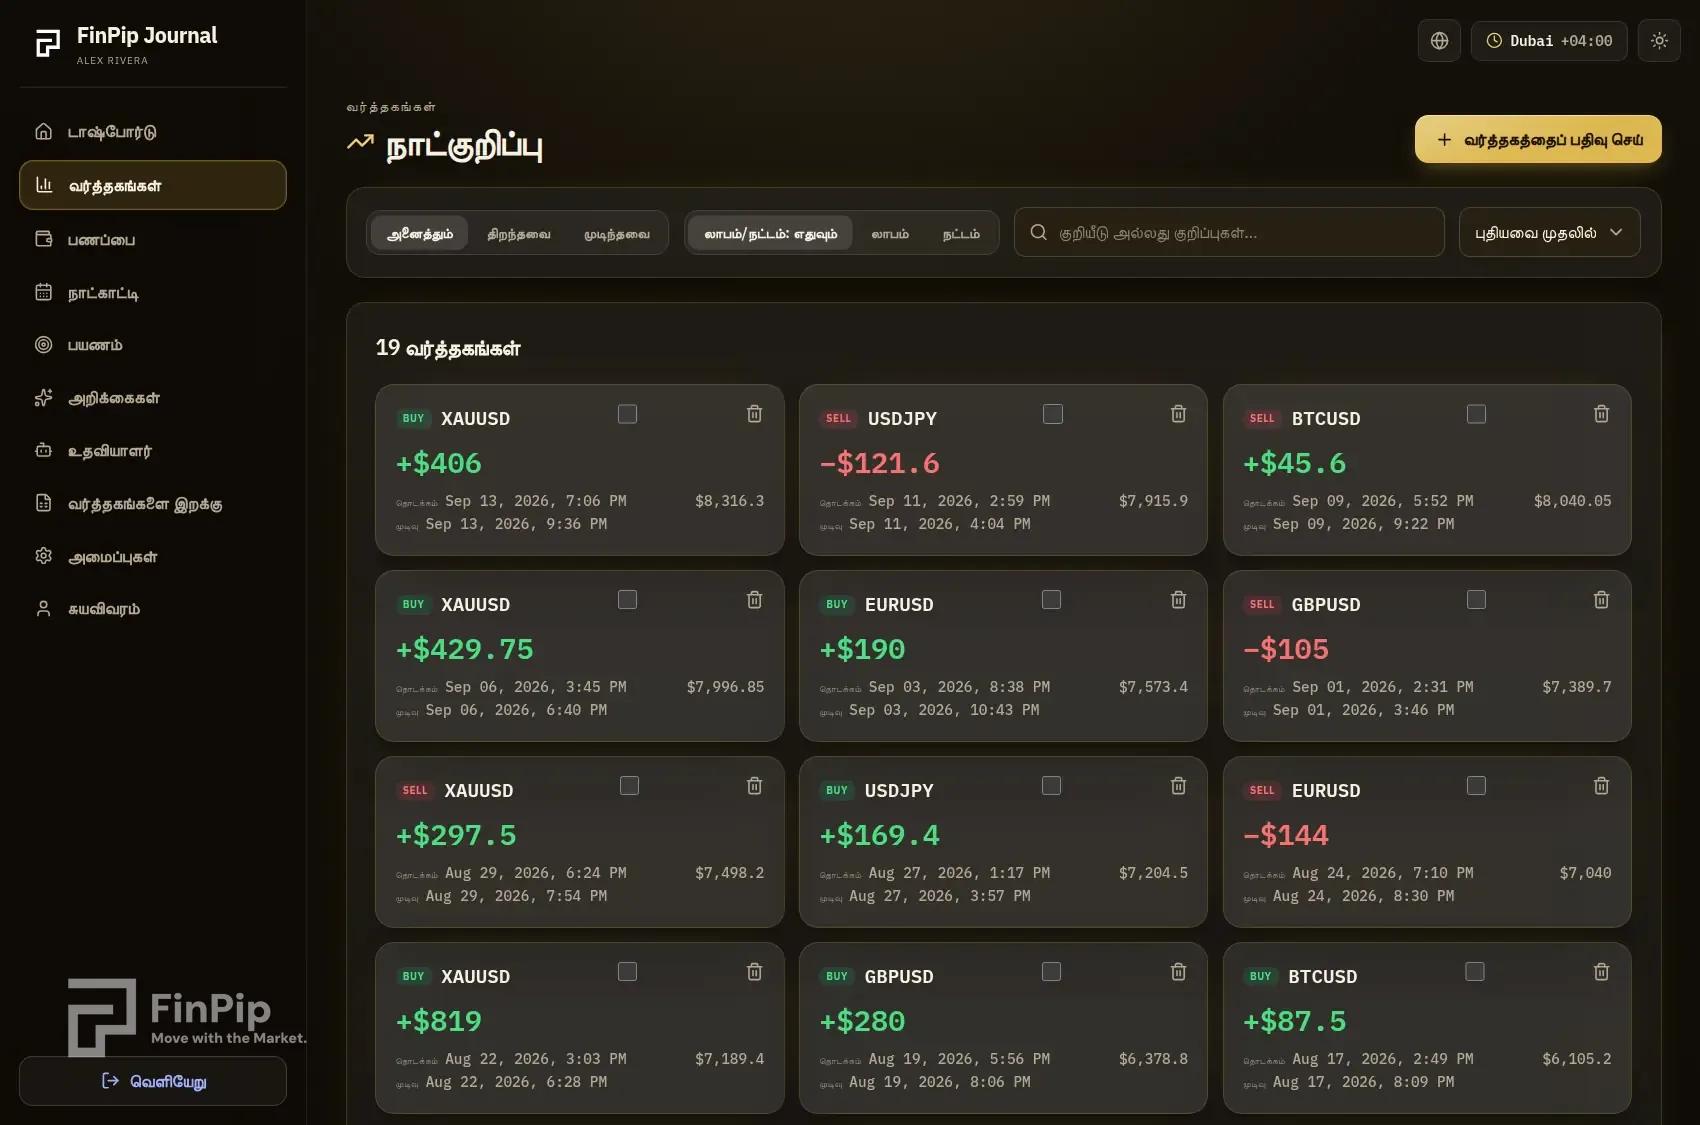Select the லாபம் filter tab
Image resolution: width=1700 pixels, height=1125 pixels.
pos(890,234)
